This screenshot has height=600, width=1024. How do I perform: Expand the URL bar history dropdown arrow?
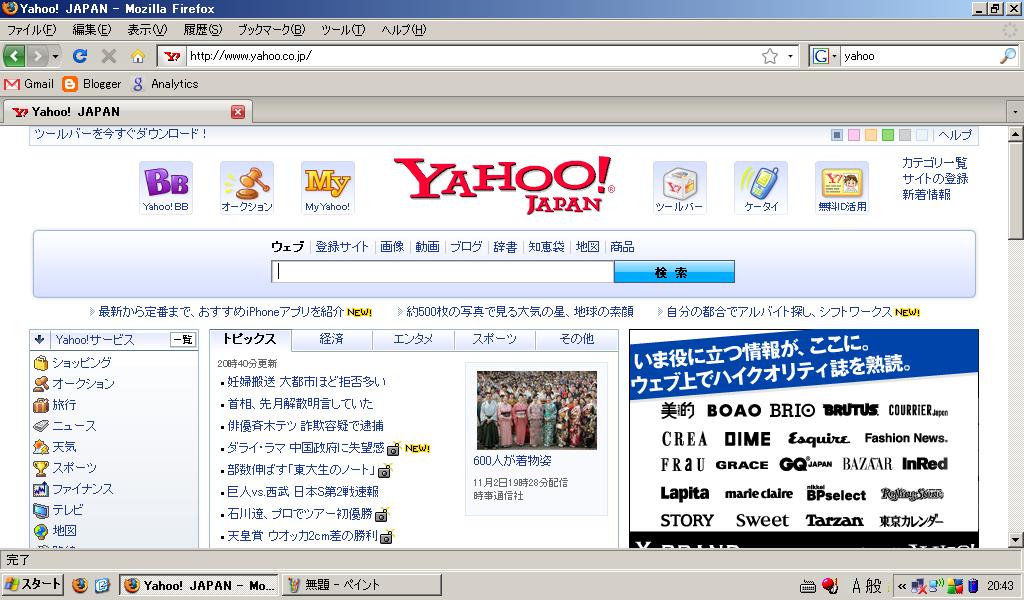[x=790, y=56]
